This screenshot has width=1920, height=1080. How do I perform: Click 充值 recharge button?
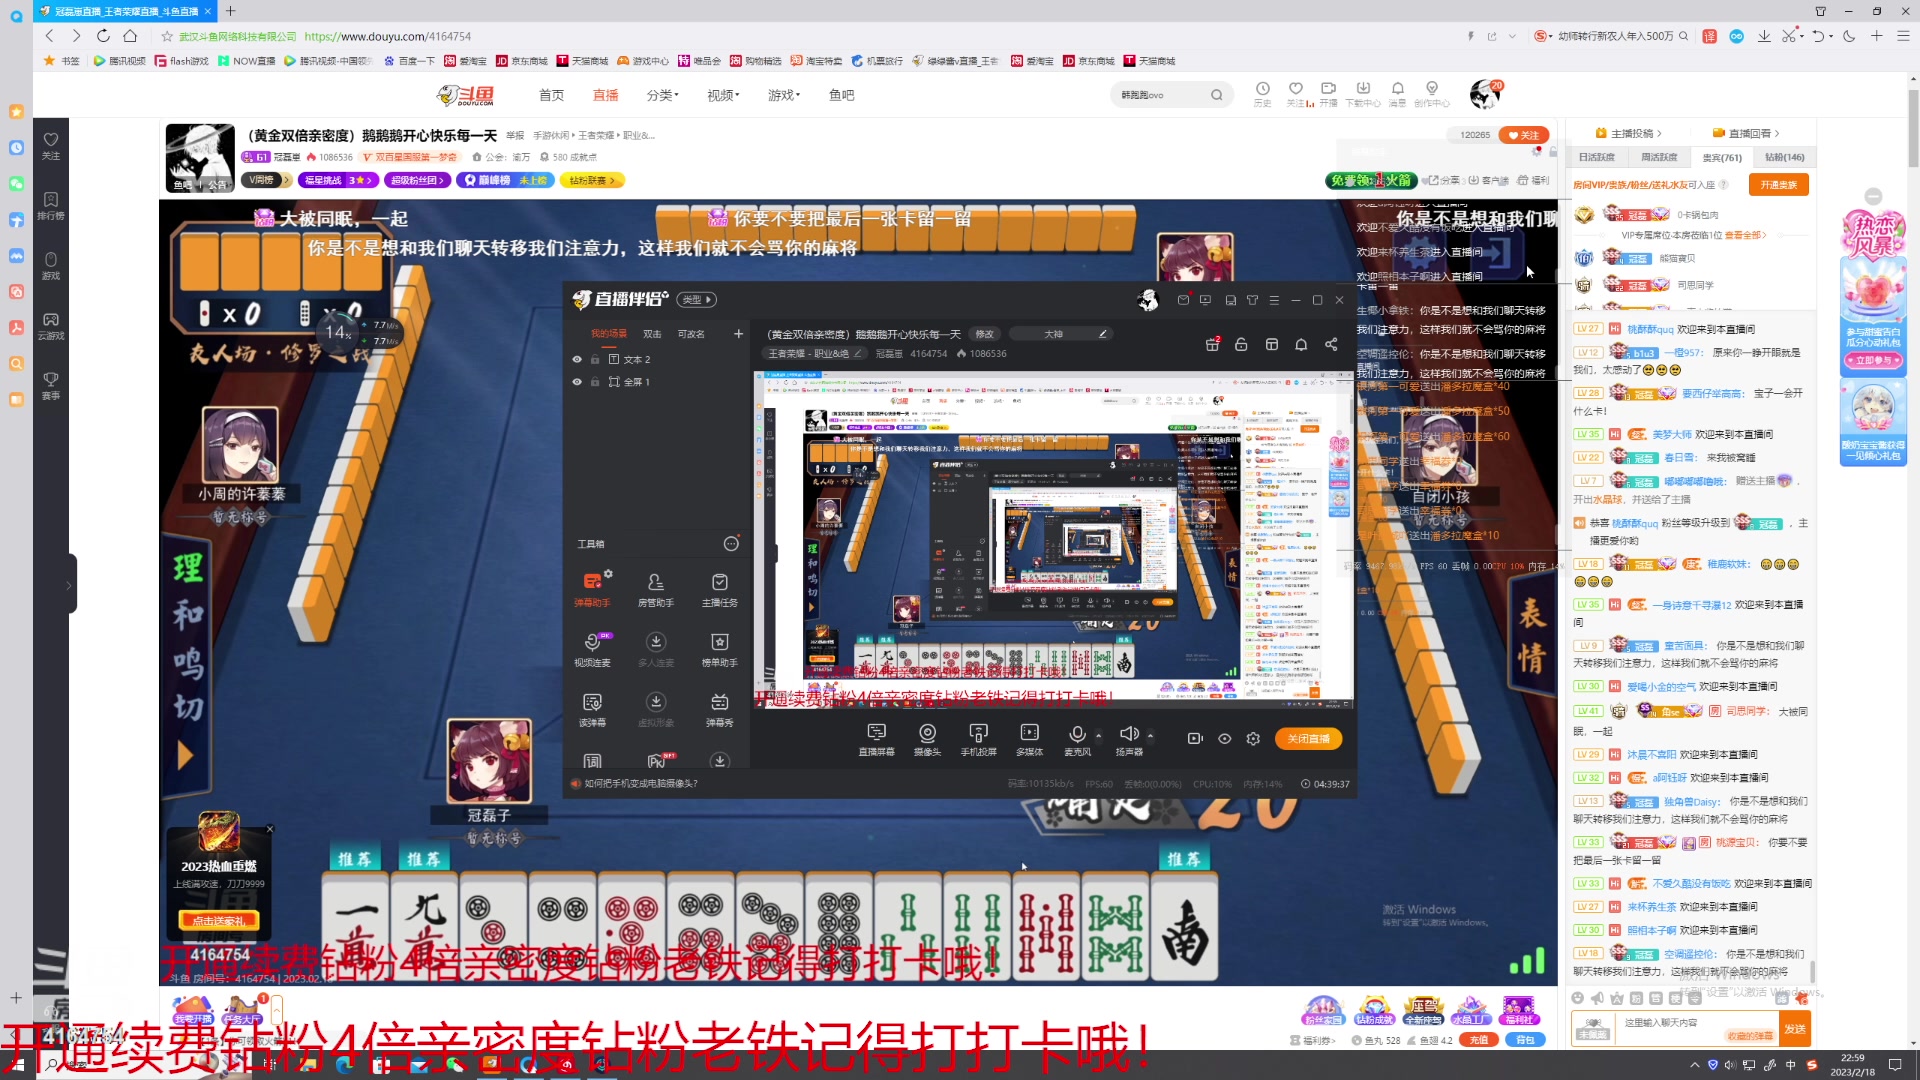pyautogui.click(x=1479, y=1040)
